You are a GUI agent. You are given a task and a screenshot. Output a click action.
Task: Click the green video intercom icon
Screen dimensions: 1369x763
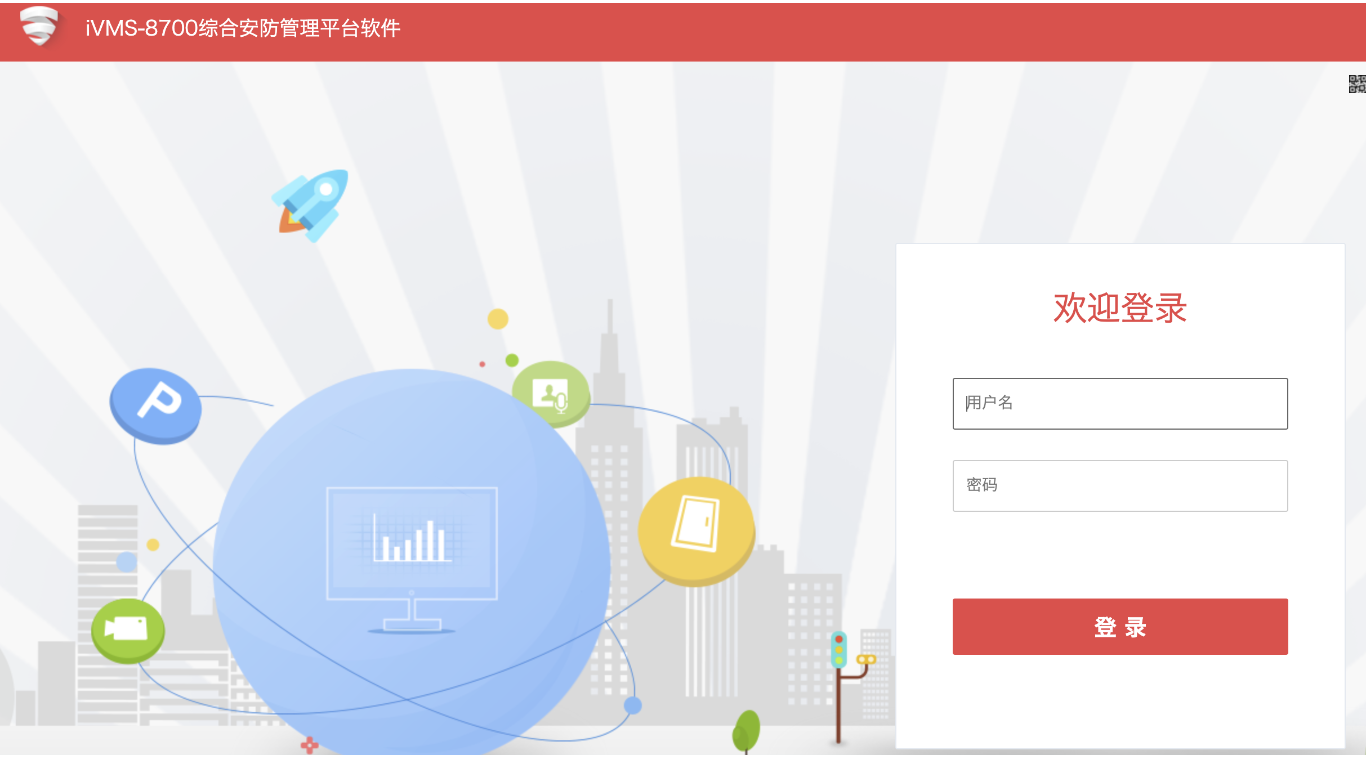tap(551, 393)
